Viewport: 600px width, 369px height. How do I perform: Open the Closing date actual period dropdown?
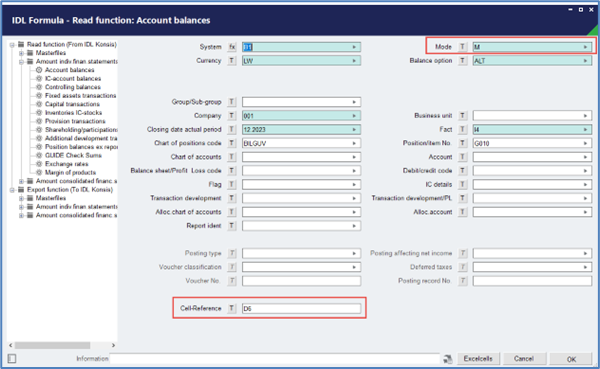(354, 129)
